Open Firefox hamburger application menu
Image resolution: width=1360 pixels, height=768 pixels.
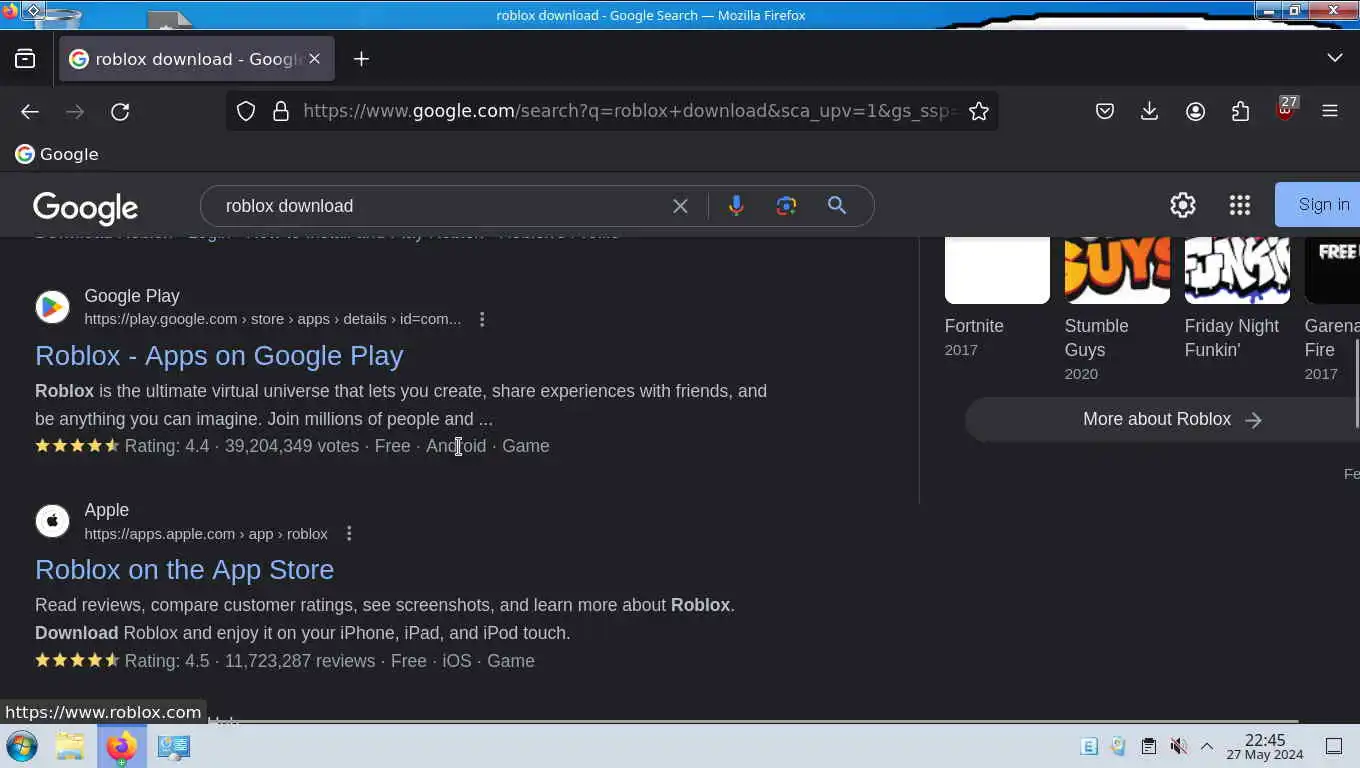click(x=1330, y=111)
